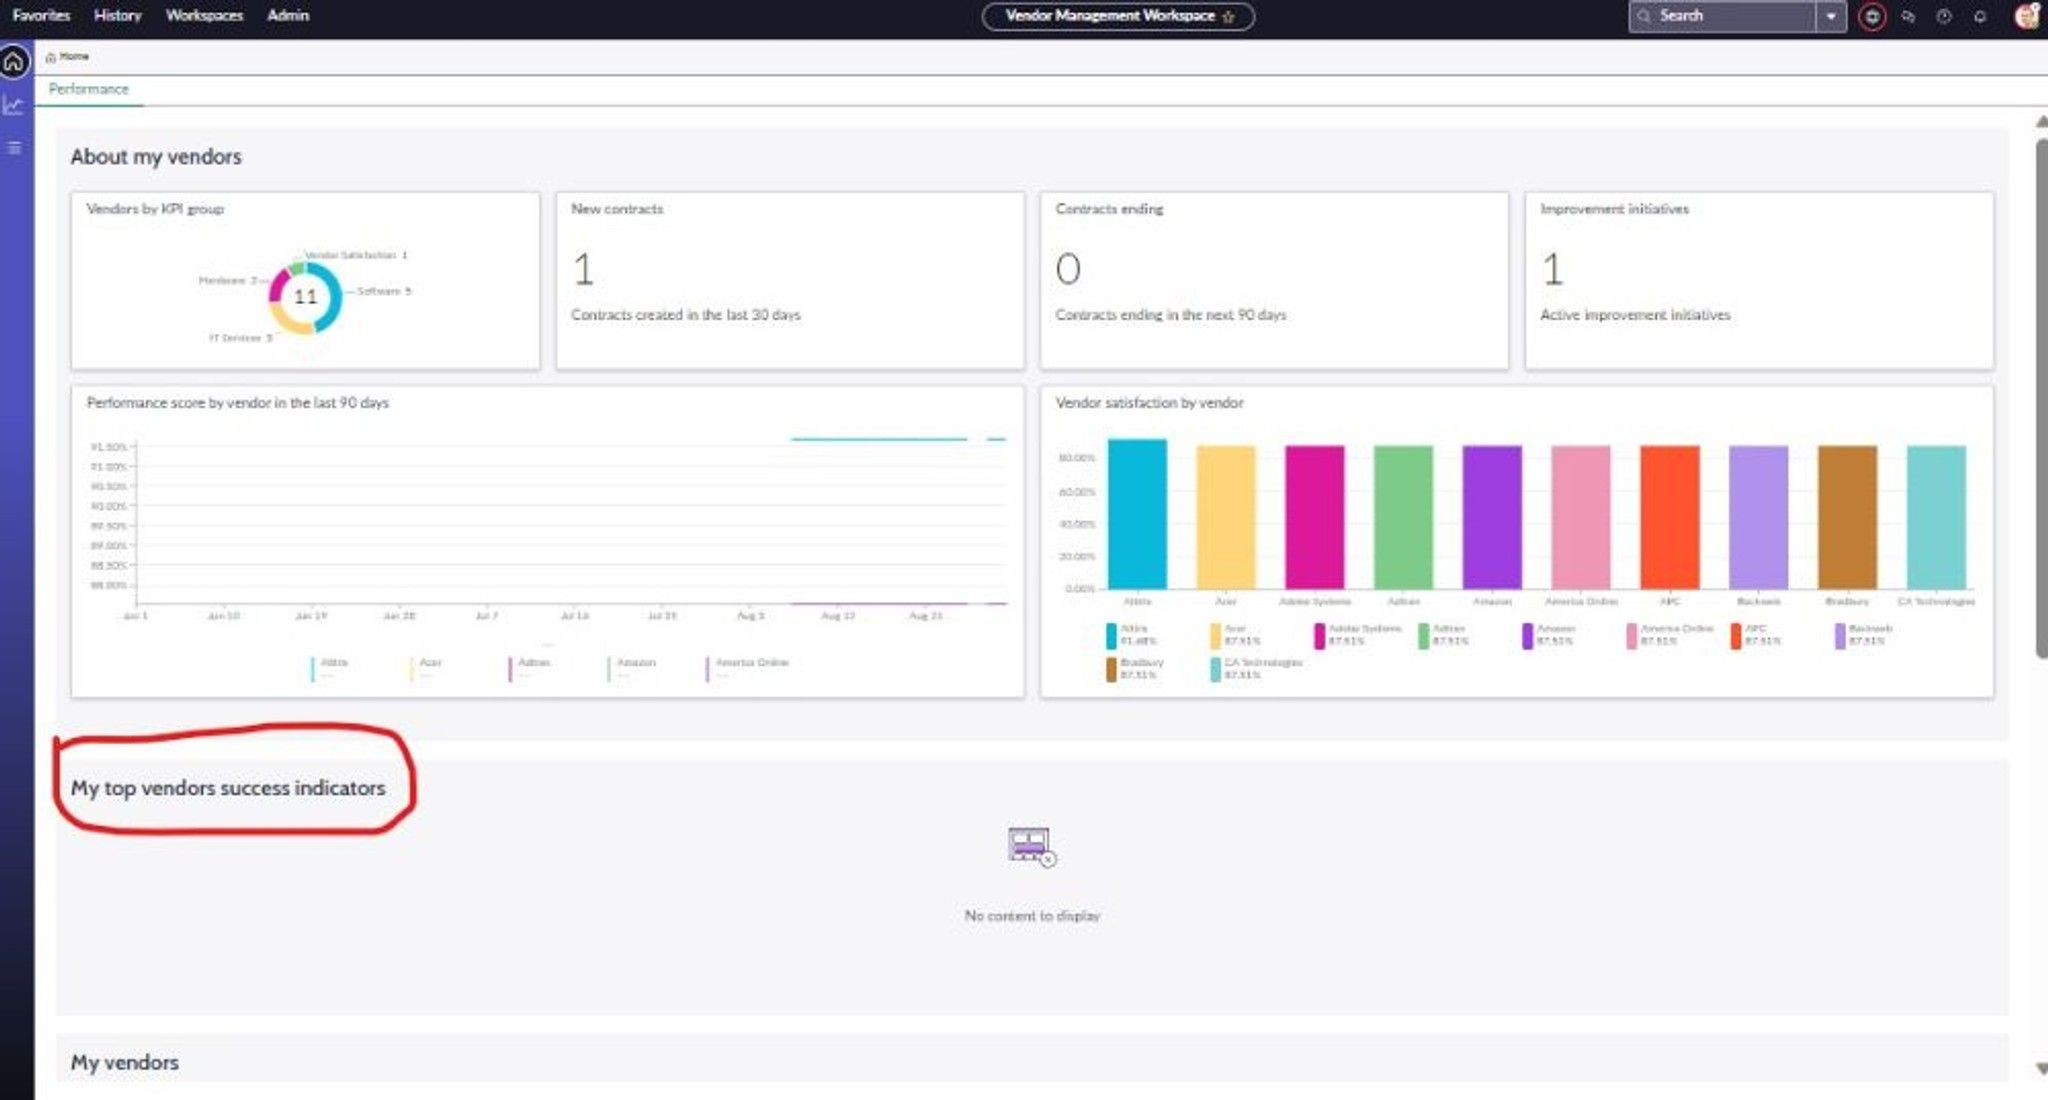This screenshot has height=1100, width=2048.
Task: Open the analytics chart icon in sidebar
Action: tap(13, 105)
